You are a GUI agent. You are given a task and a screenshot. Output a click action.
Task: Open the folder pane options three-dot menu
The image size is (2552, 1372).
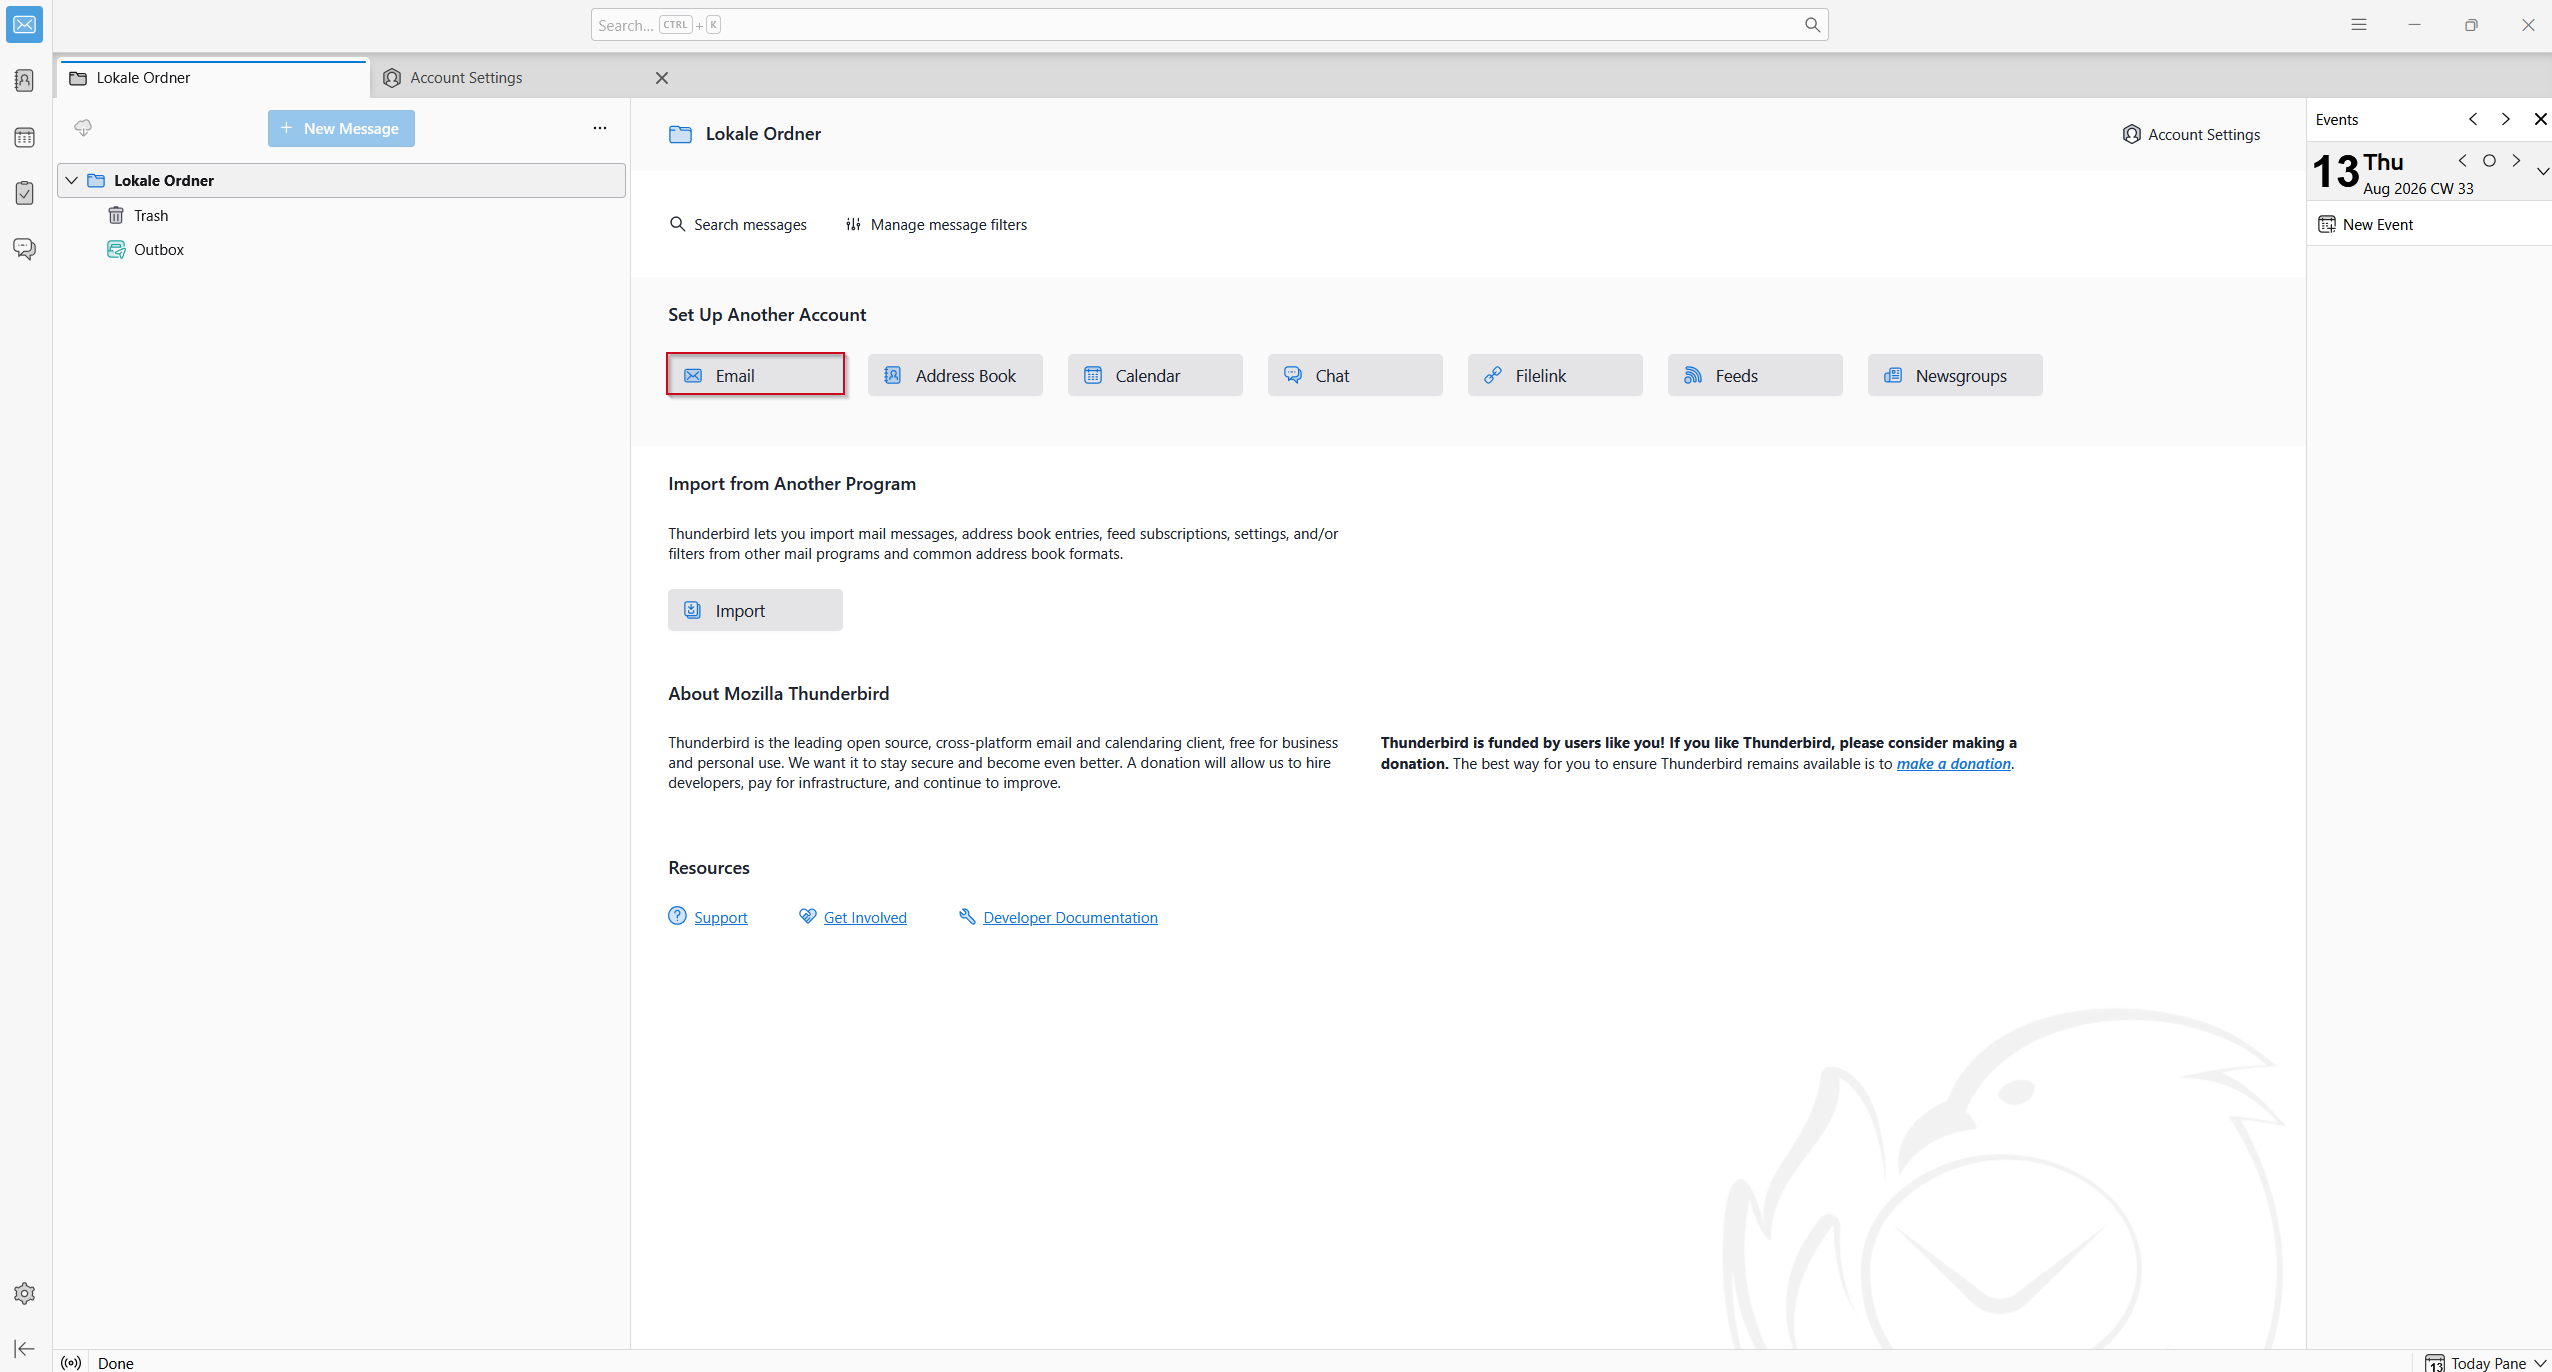click(x=600, y=128)
